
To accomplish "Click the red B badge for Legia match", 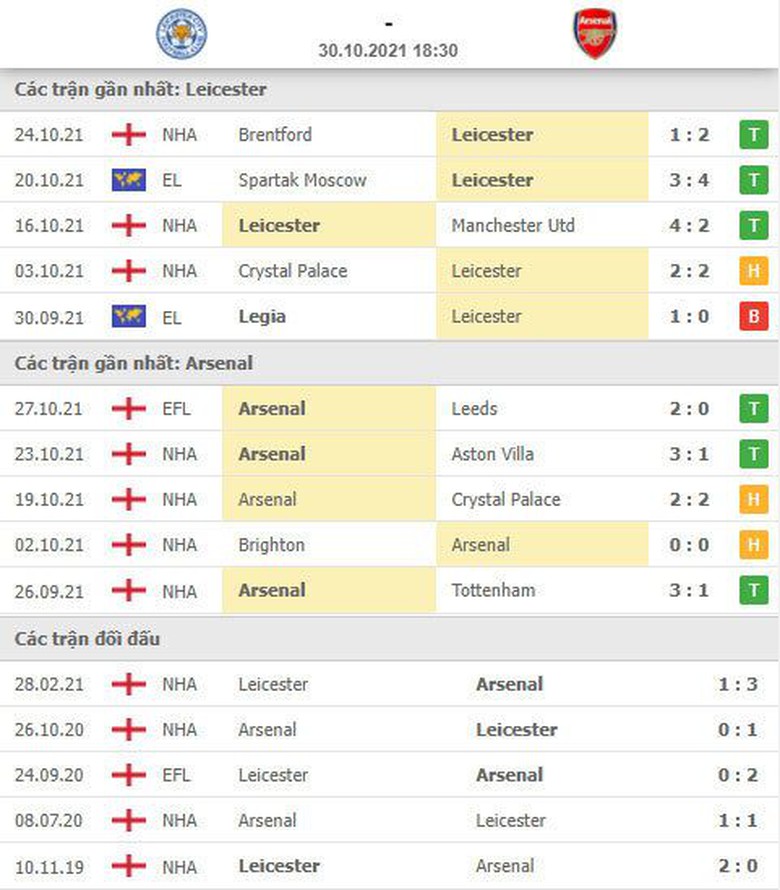I will (753, 317).
